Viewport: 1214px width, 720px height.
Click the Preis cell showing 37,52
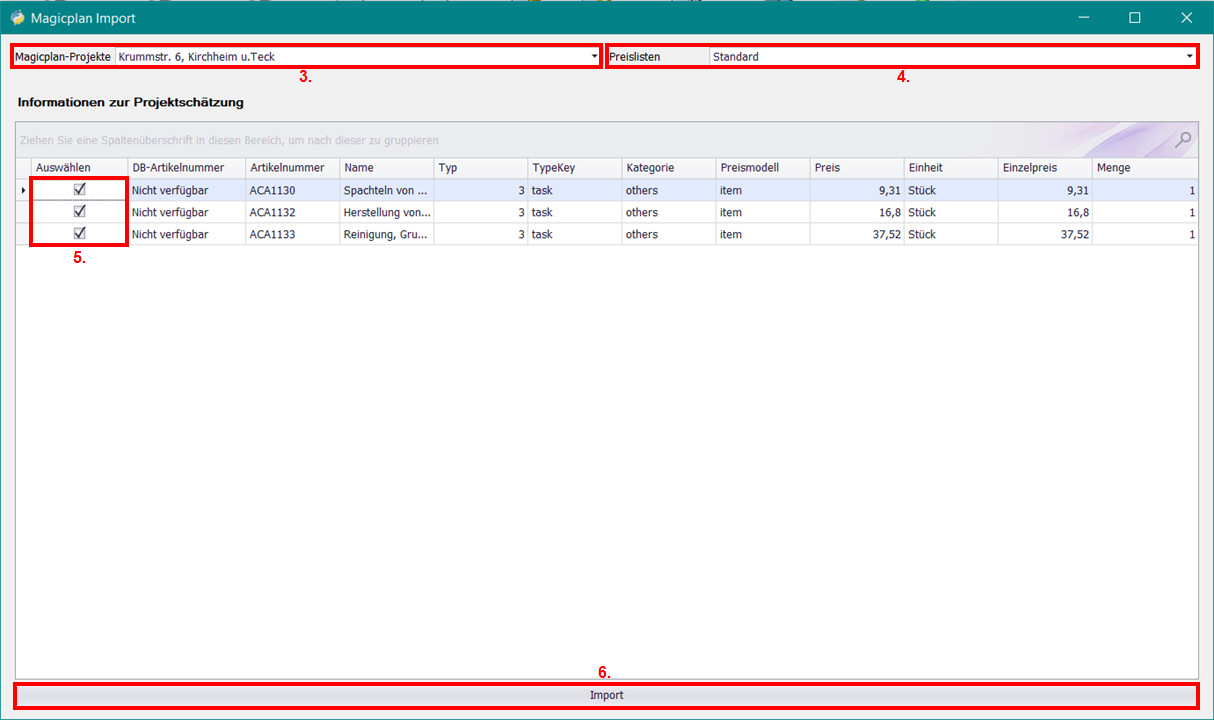856,234
